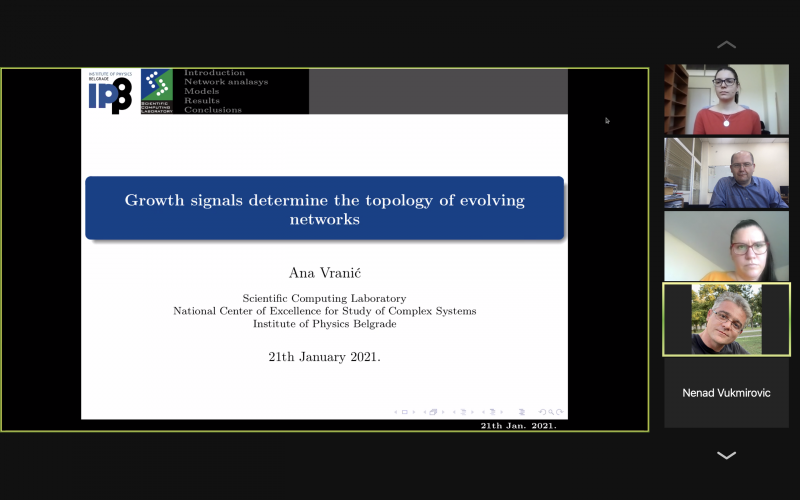Select the woman in red top video
This screenshot has height=500, width=800.
pos(726,100)
